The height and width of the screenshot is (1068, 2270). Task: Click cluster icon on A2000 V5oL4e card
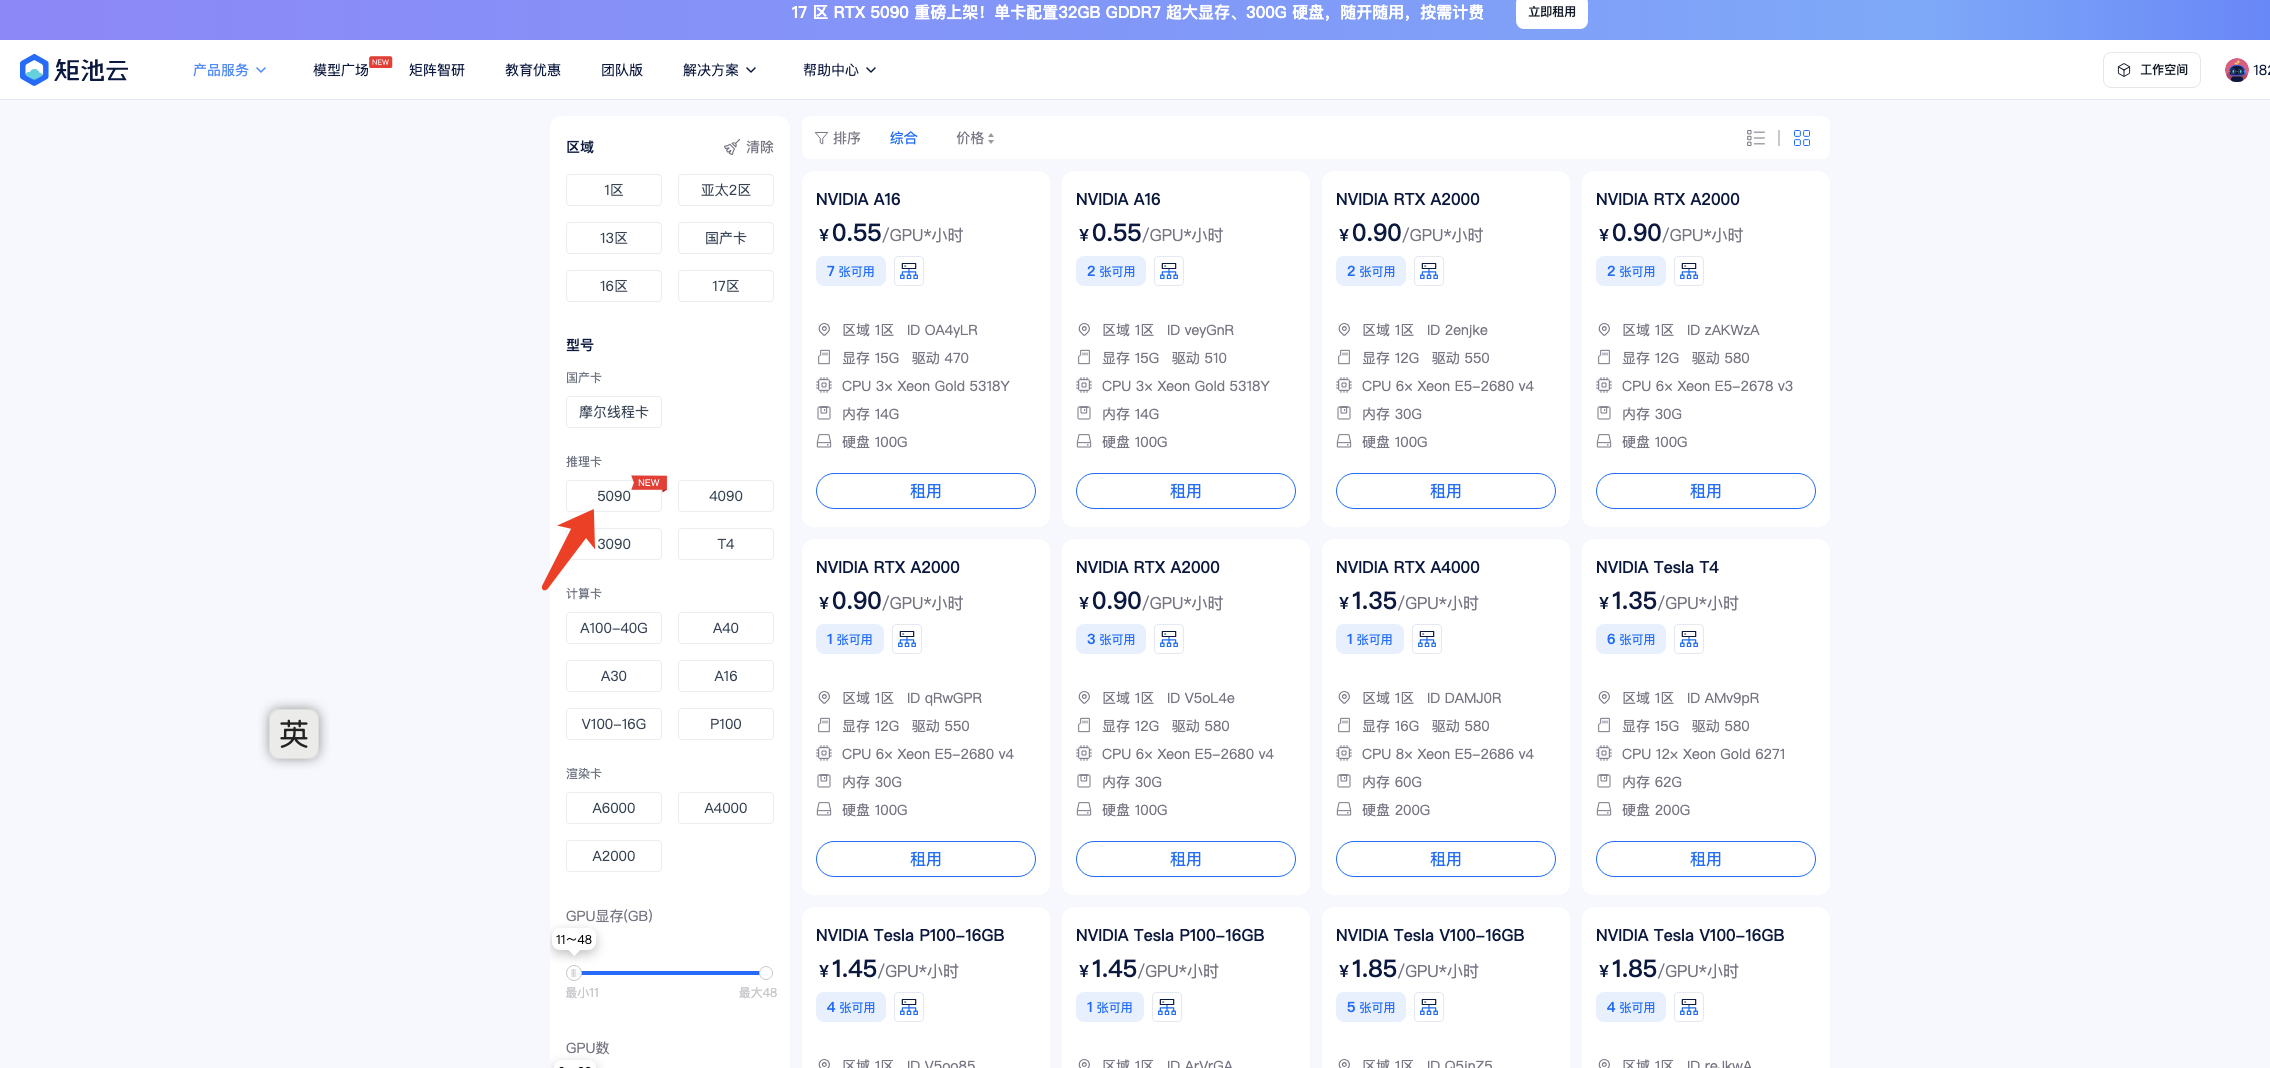(x=1169, y=639)
